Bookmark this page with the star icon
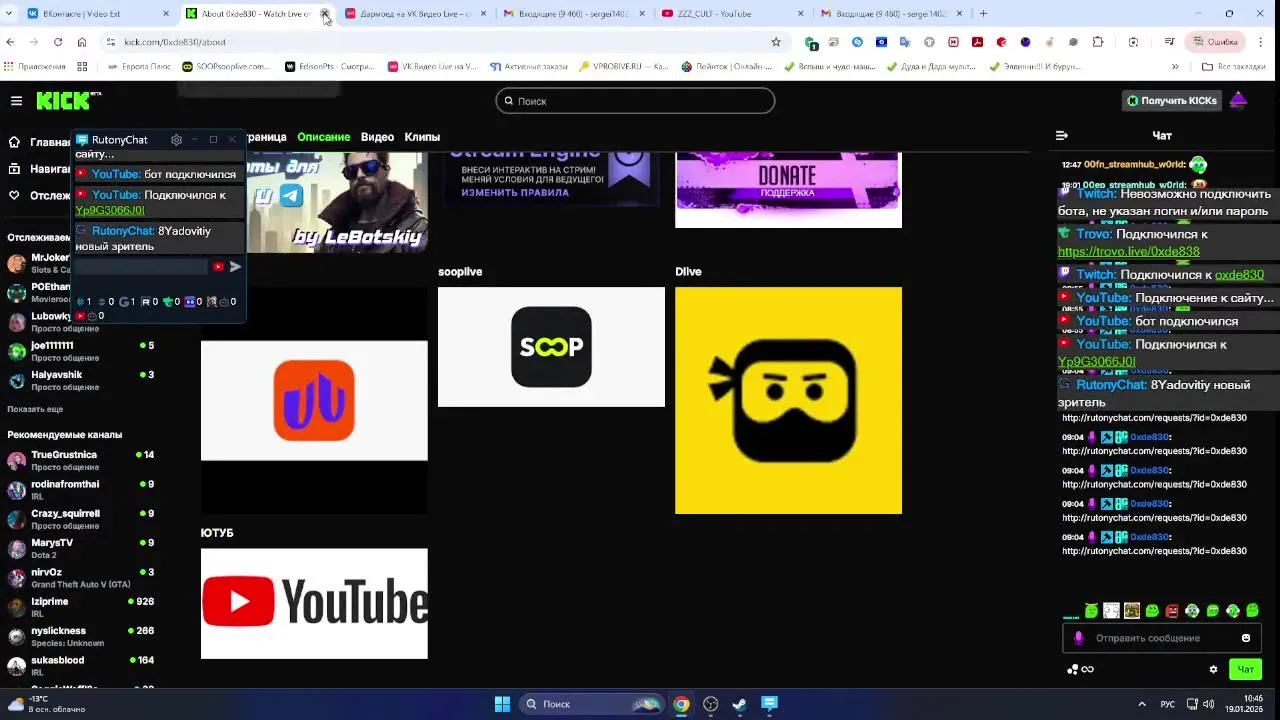 point(775,42)
